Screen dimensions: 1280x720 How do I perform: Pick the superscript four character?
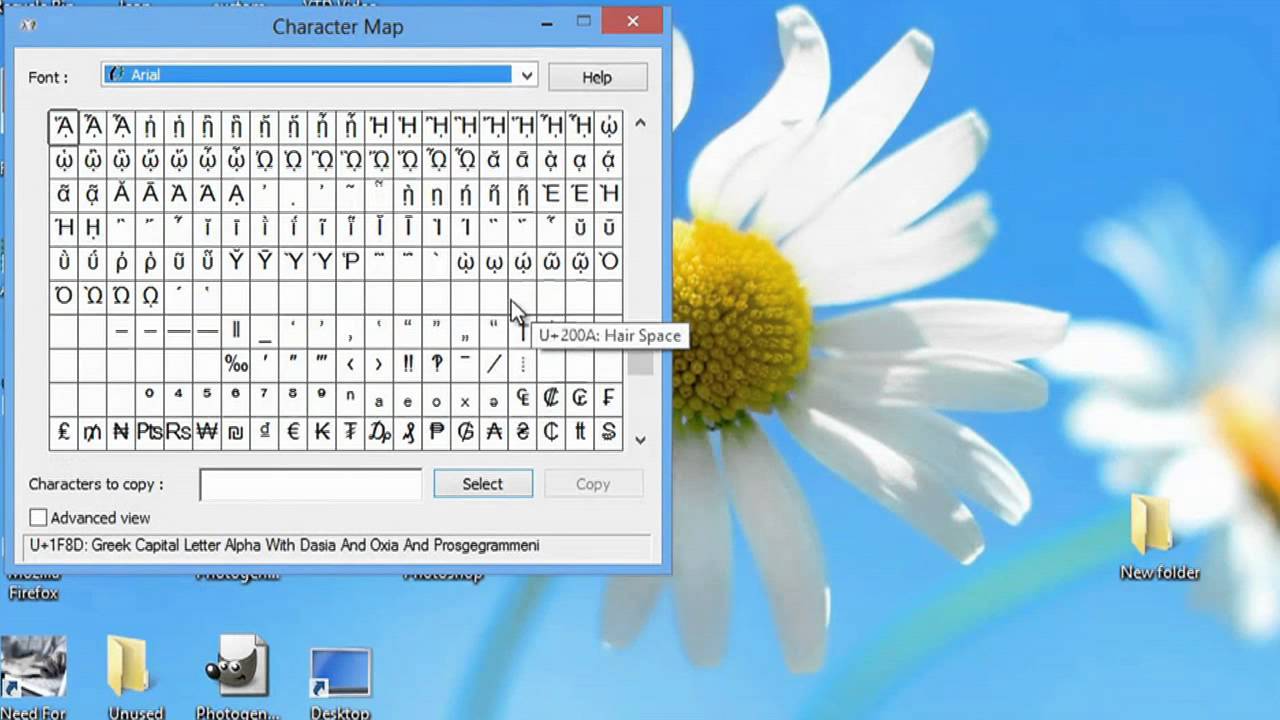pos(179,398)
